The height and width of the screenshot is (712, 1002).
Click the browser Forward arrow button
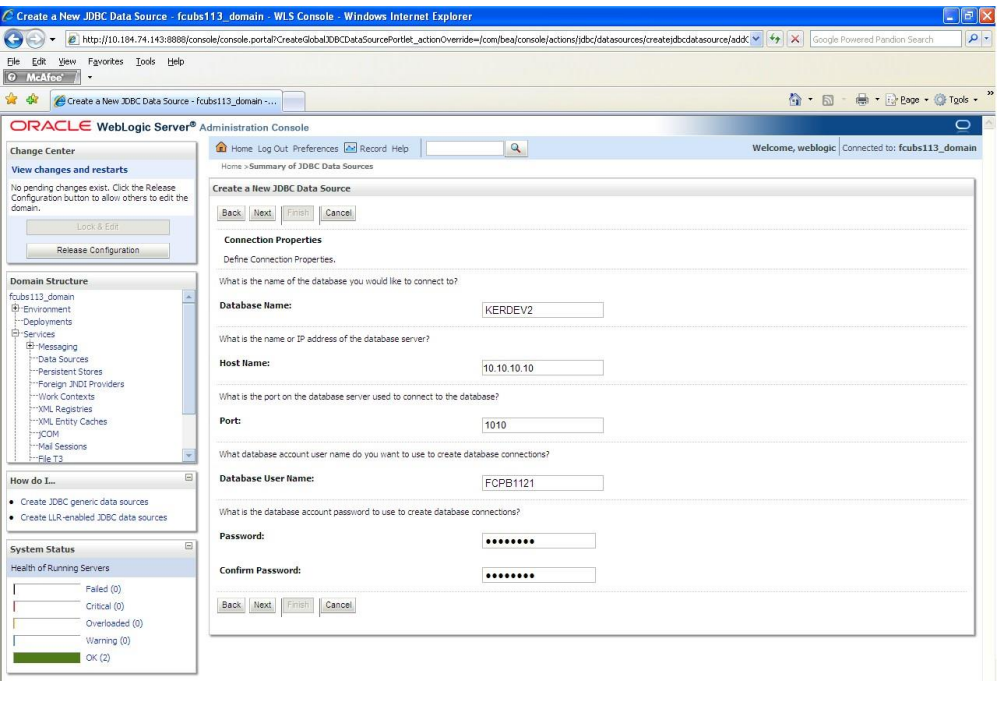pyautogui.click(x=35, y=39)
